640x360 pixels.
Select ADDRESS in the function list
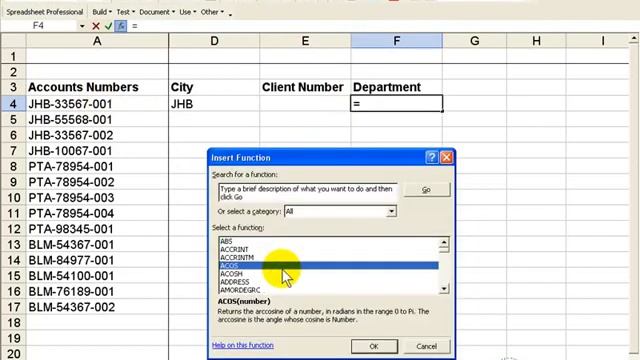(329, 282)
